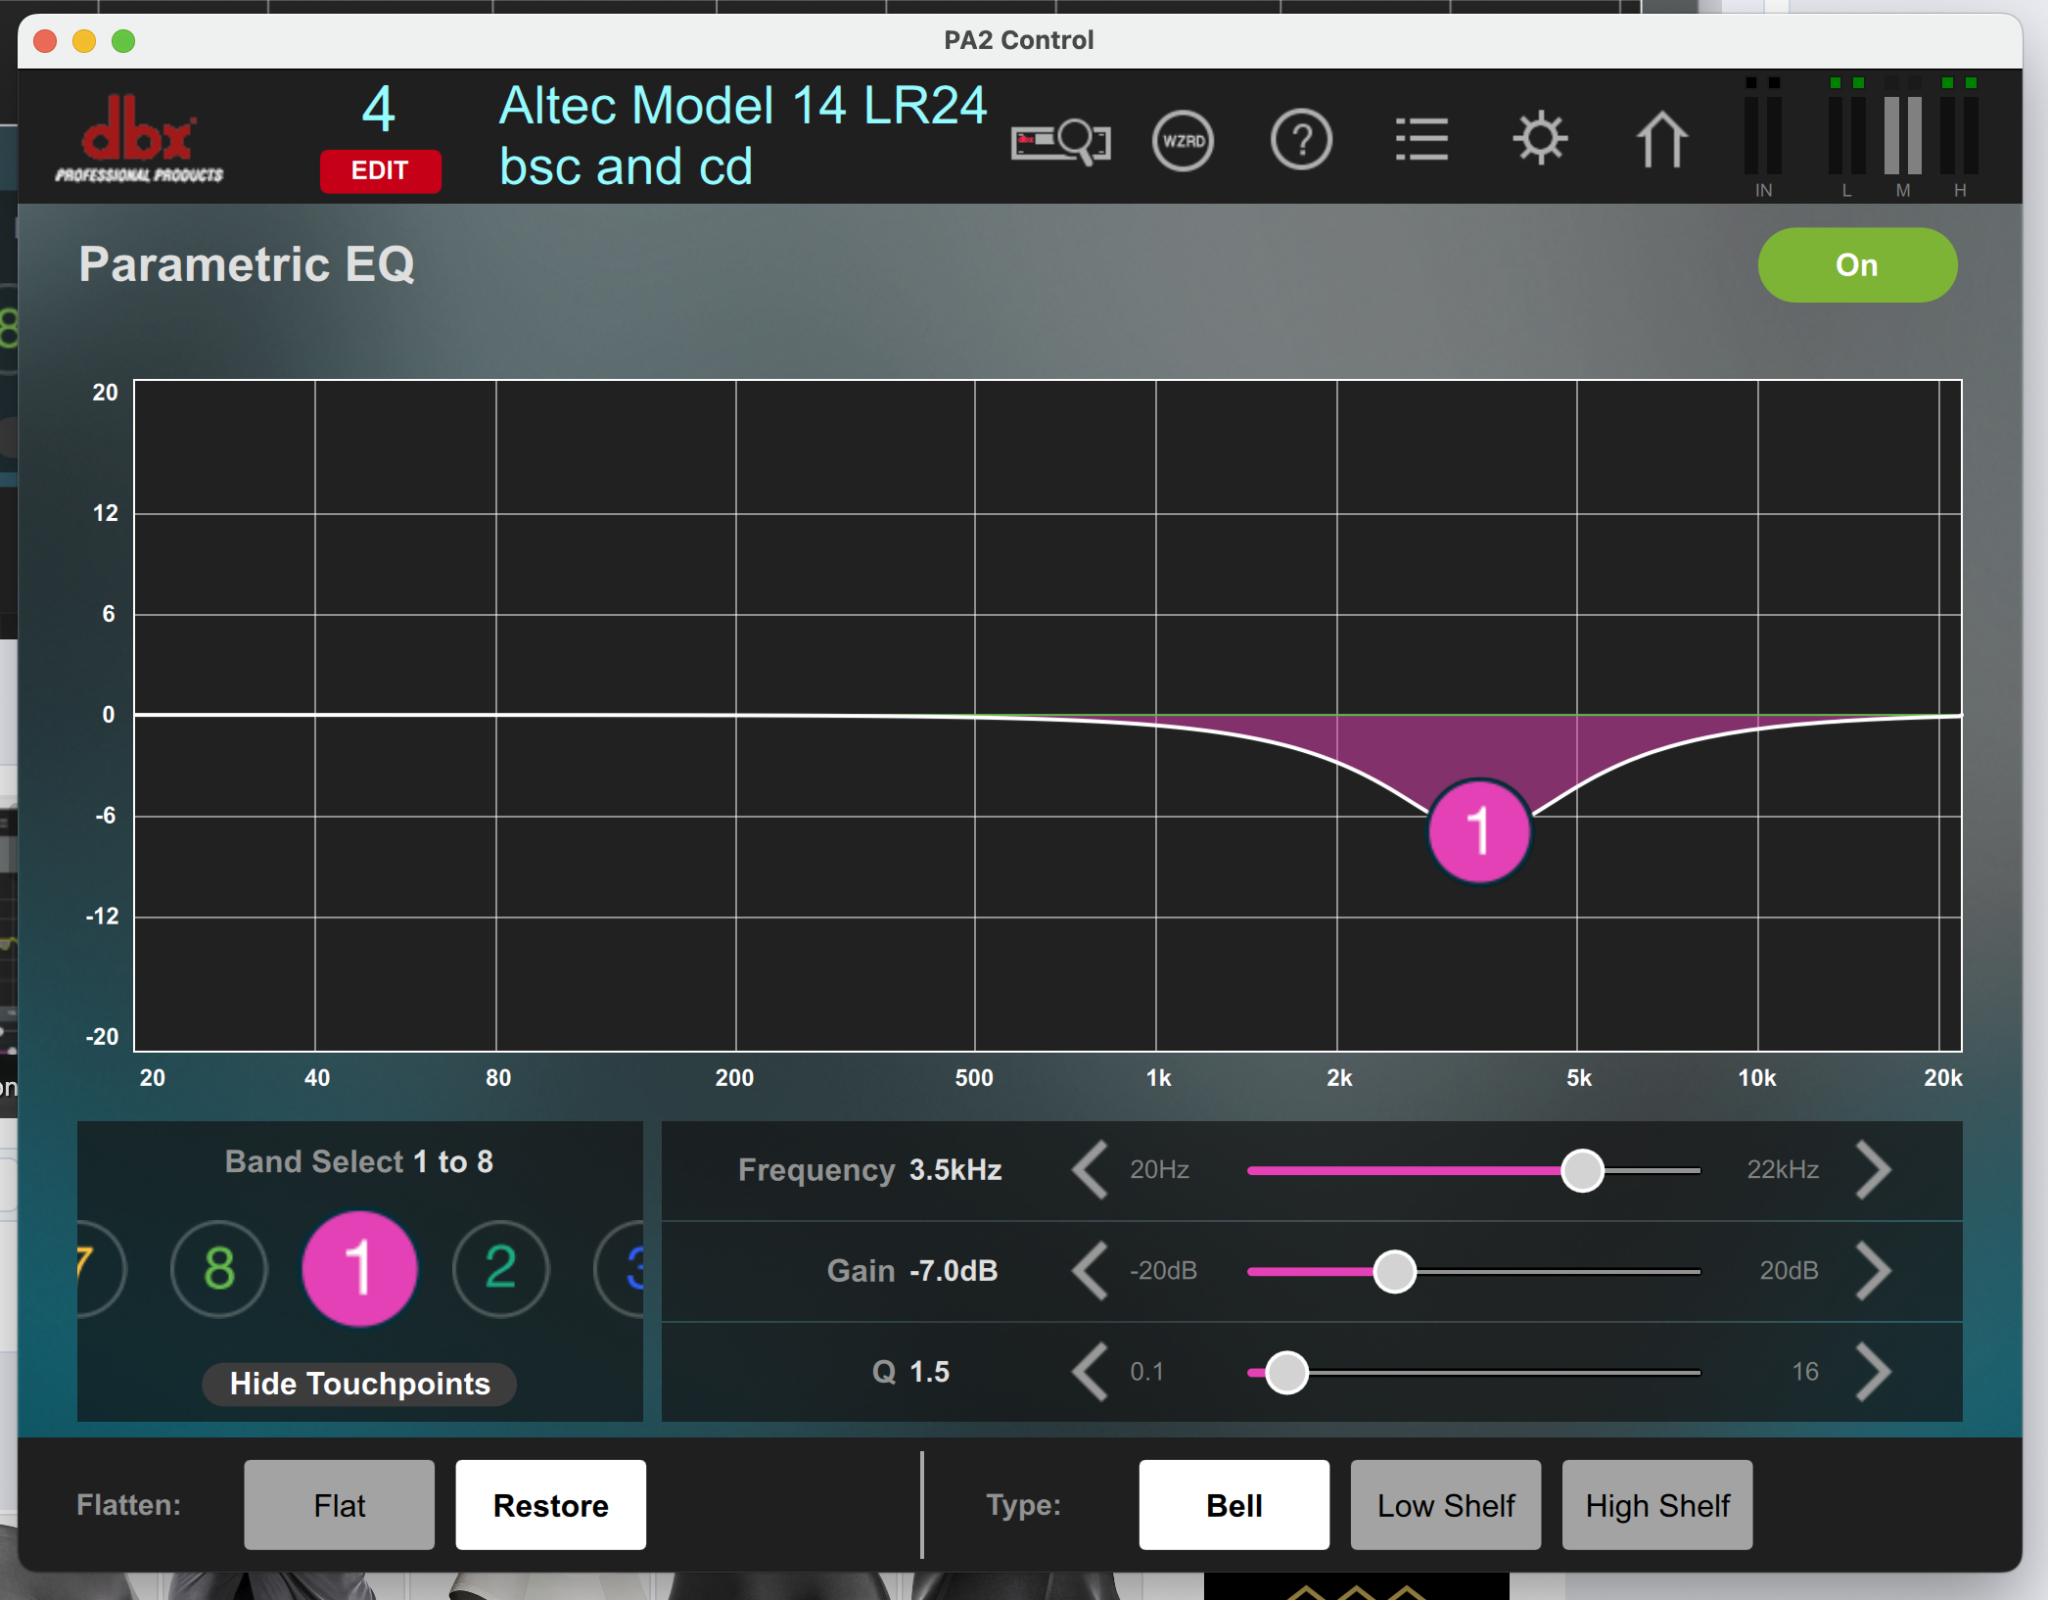The height and width of the screenshot is (1600, 2048).
Task: Select EQ band 2
Action: click(x=500, y=1268)
